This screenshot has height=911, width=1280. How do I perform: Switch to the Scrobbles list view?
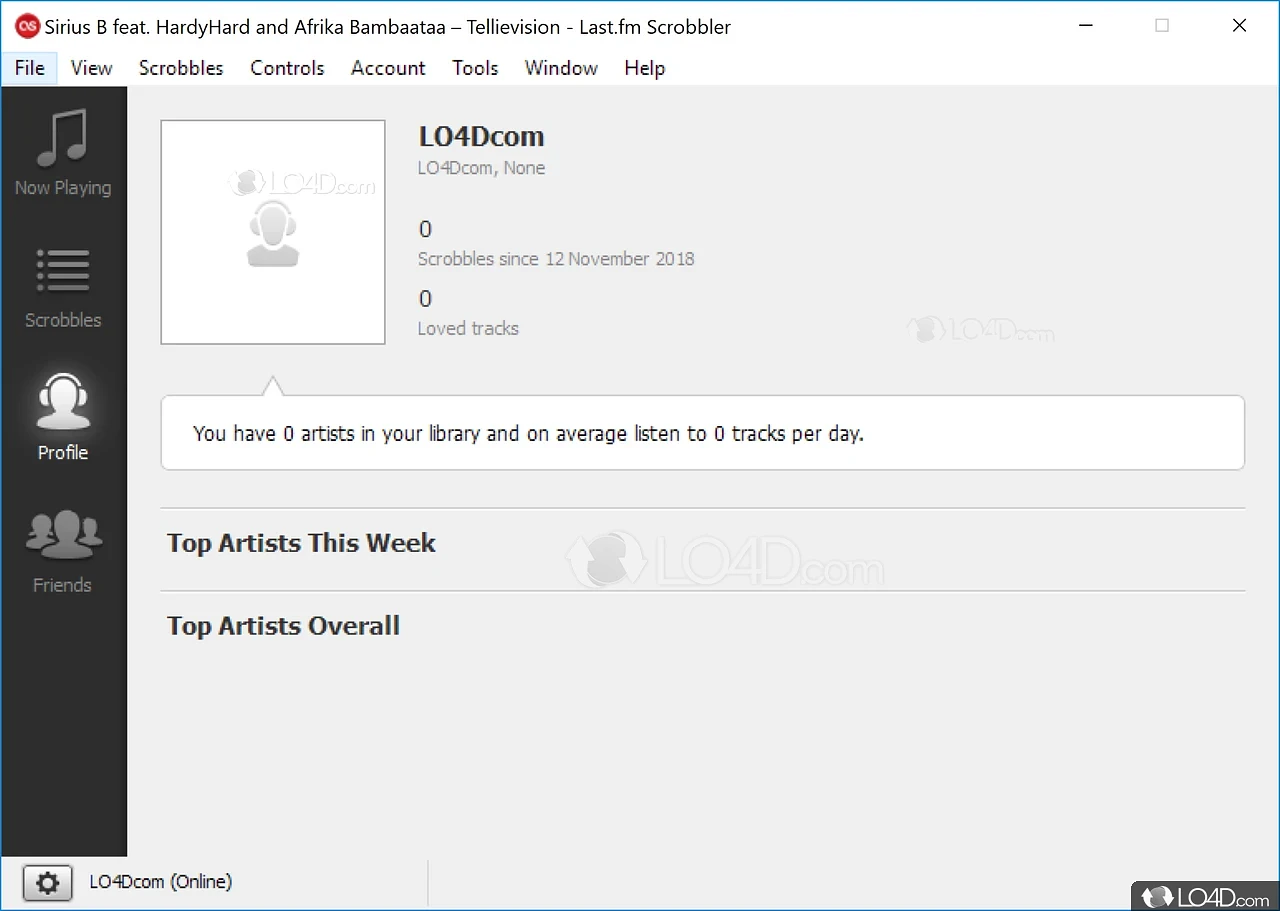[63, 287]
